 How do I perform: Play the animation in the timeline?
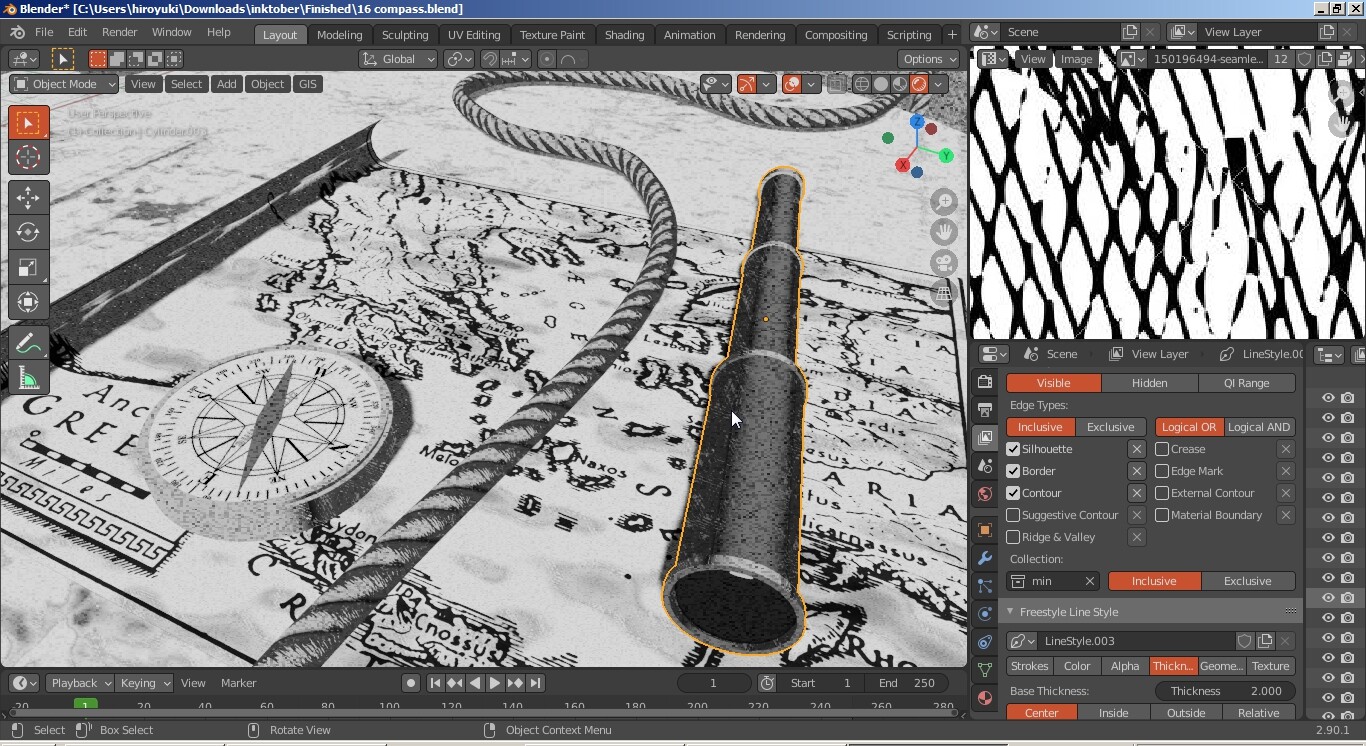click(x=495, y=683)
